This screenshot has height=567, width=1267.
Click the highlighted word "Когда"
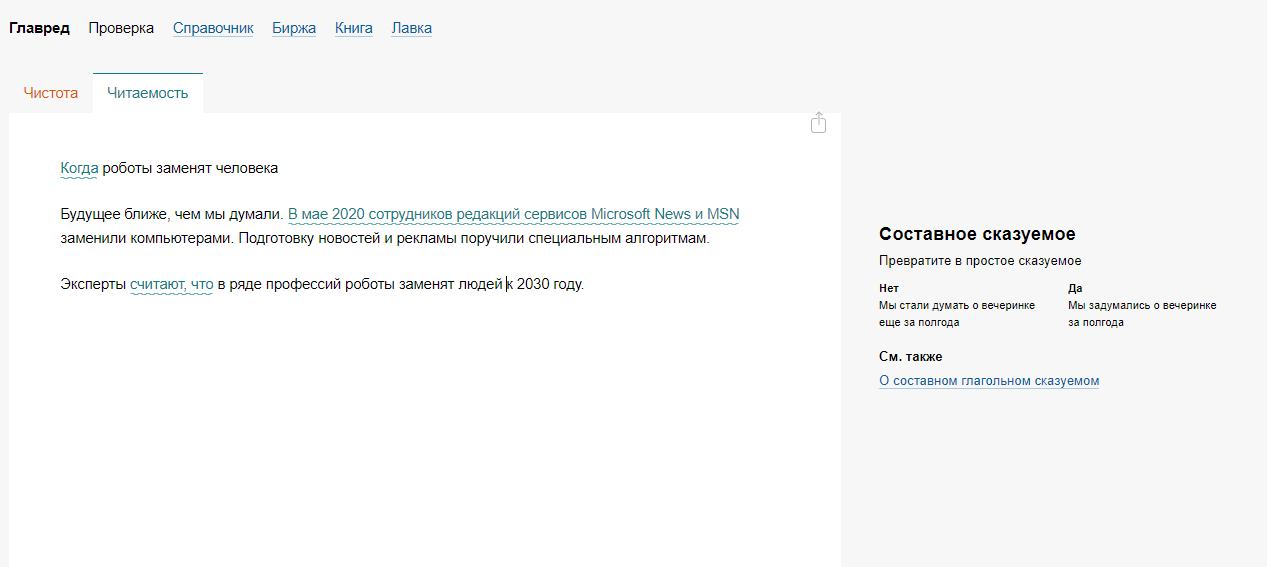79,168
